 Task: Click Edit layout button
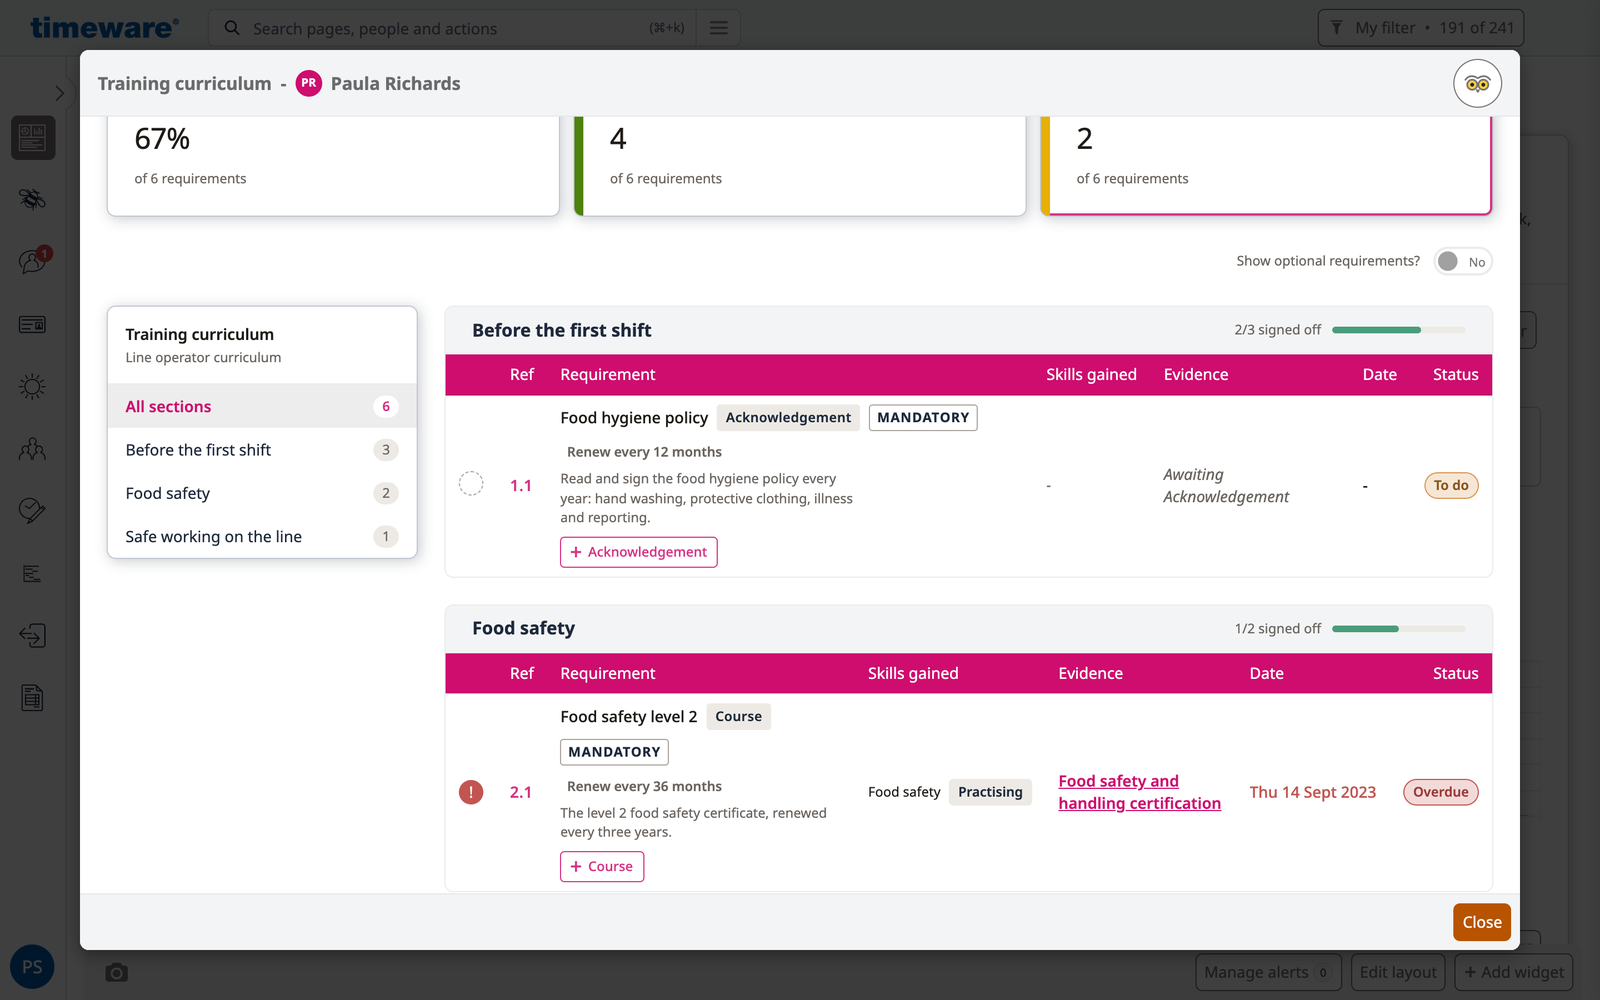click(x=1397, y=972)
